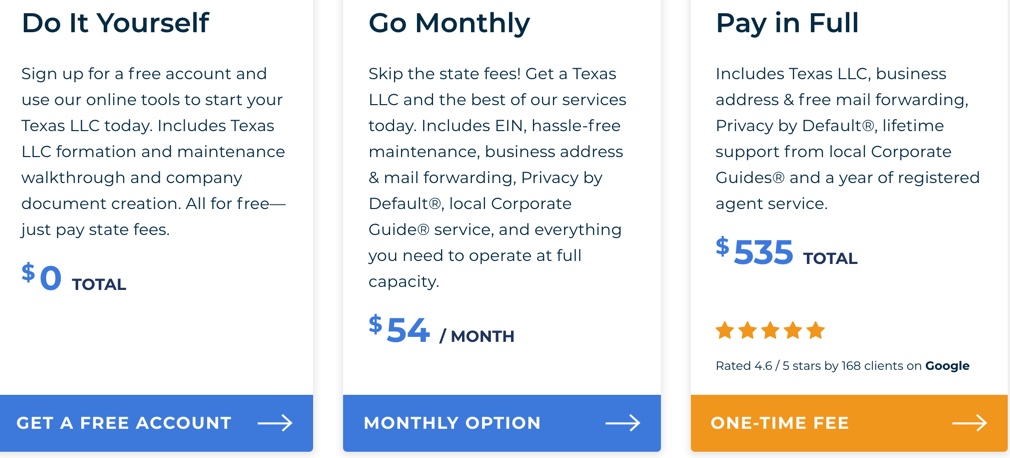Click the Pay in Full heading
The width and height of the screenshot is (1010, 458).
coord(787,23)
